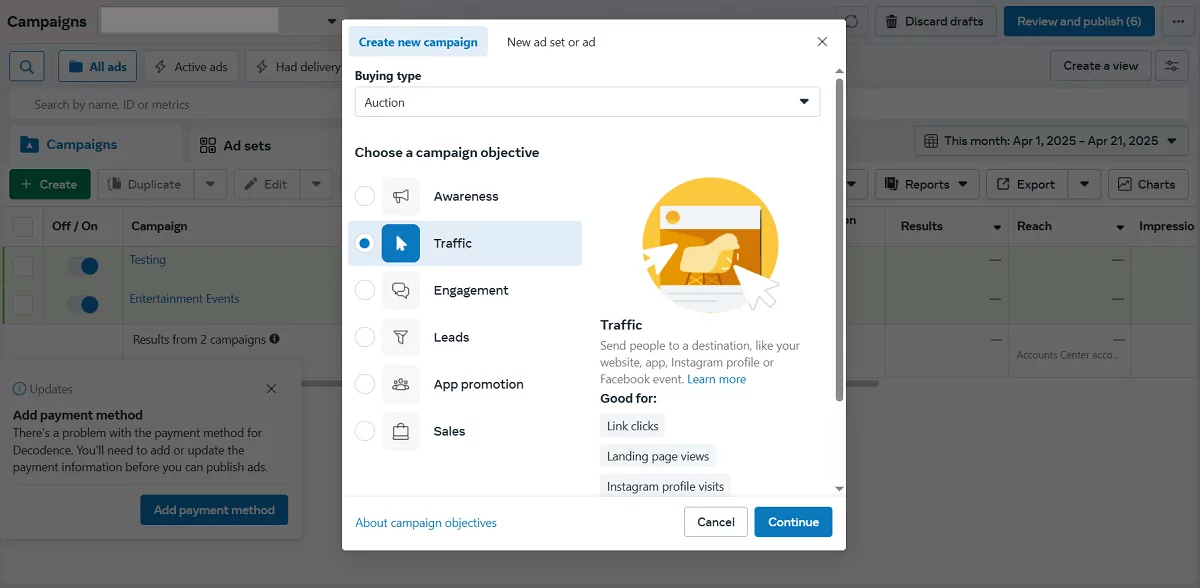Switch to New ad set or ad tab
This screenshot has width=1200, height=588.
551,42
